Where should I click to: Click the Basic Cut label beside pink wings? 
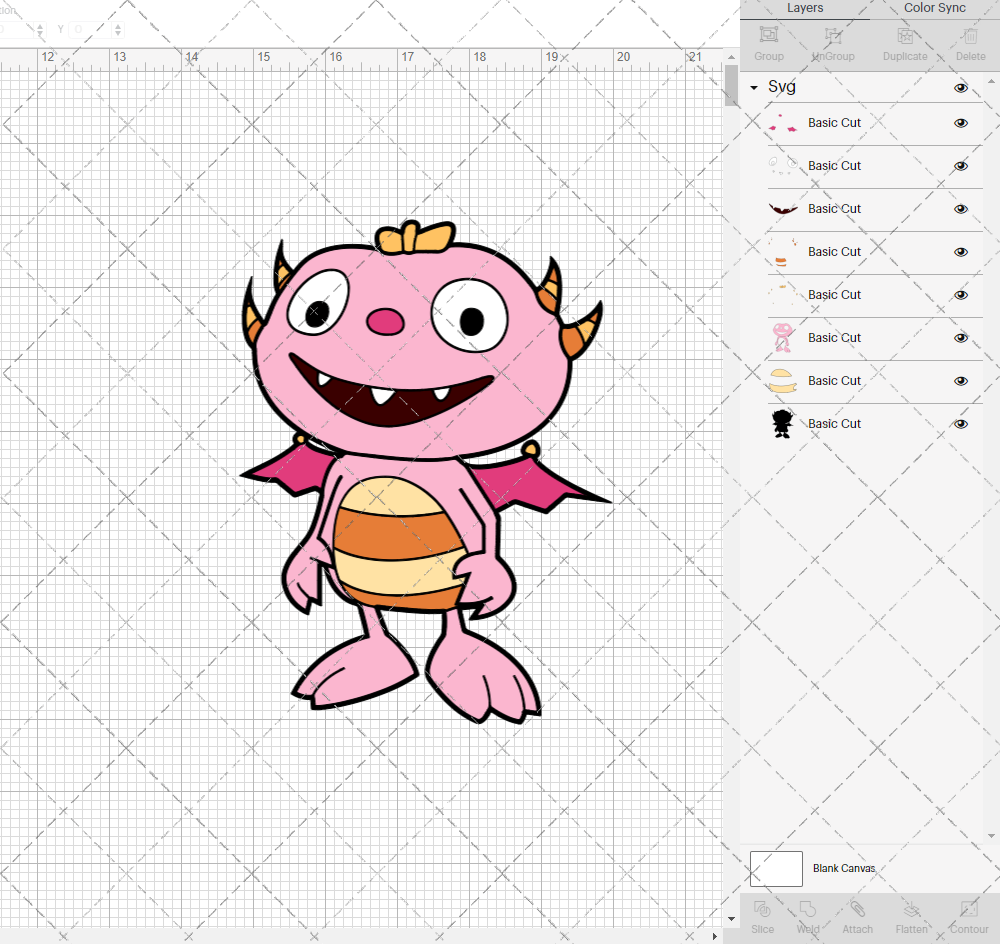click(834, 123)
